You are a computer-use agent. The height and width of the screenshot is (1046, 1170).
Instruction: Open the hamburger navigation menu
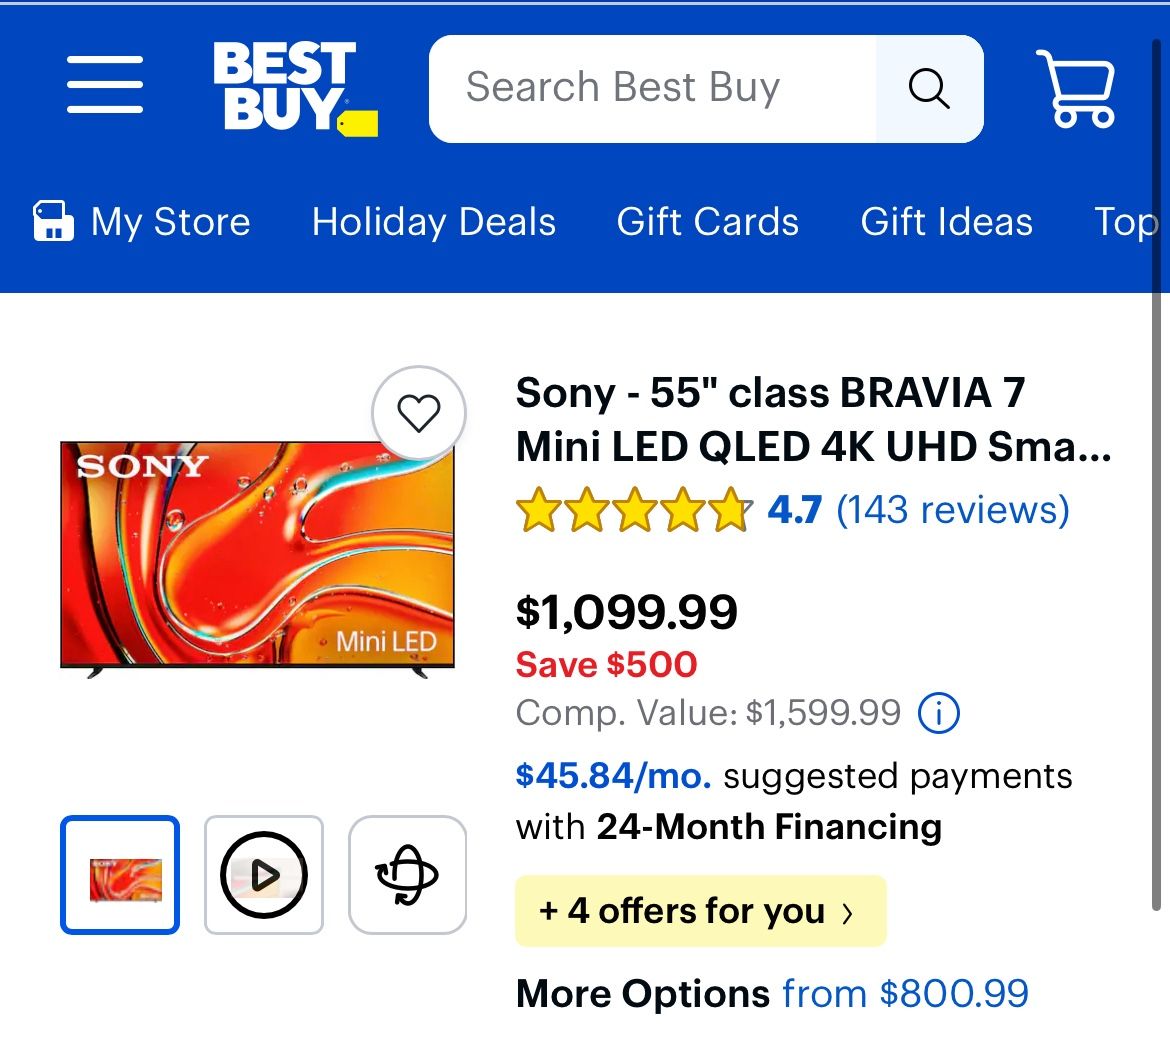pyautogui.click(x=104, y=87)
